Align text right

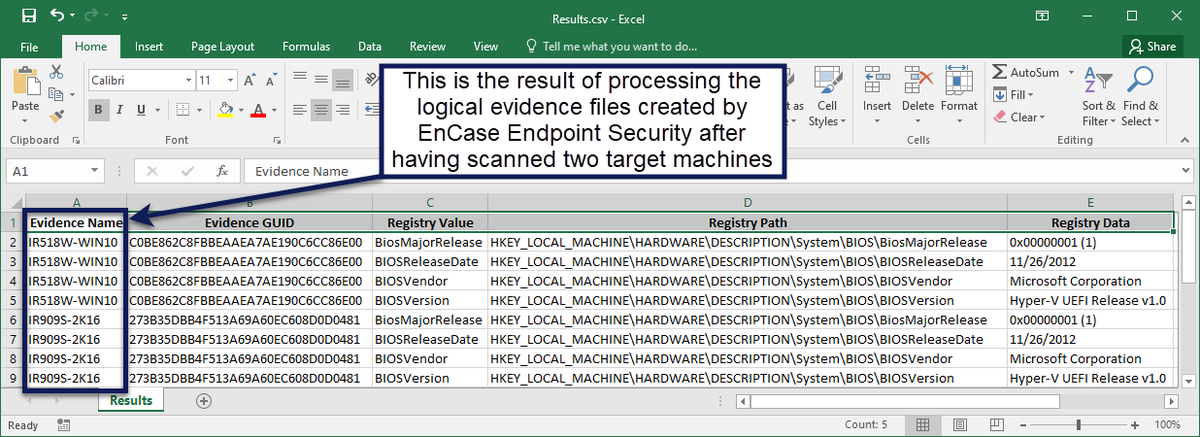click(344, 109)
